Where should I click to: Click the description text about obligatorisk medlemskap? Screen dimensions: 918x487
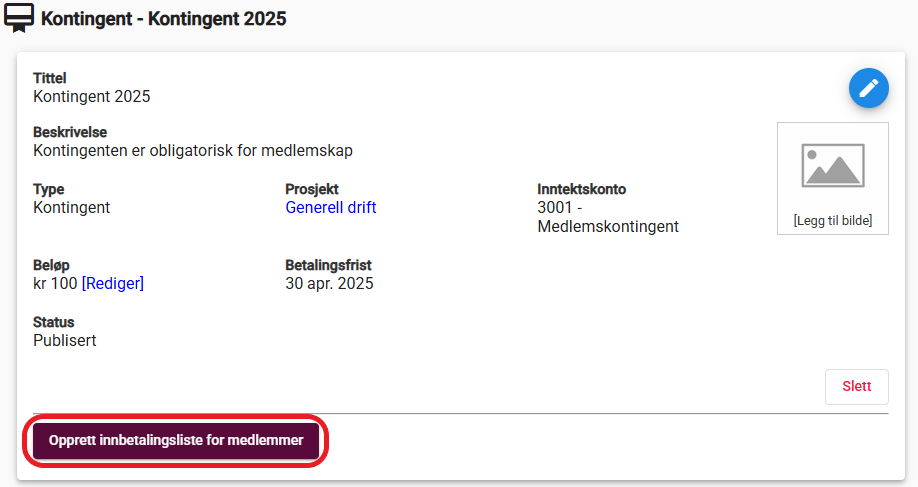(193, 150)
